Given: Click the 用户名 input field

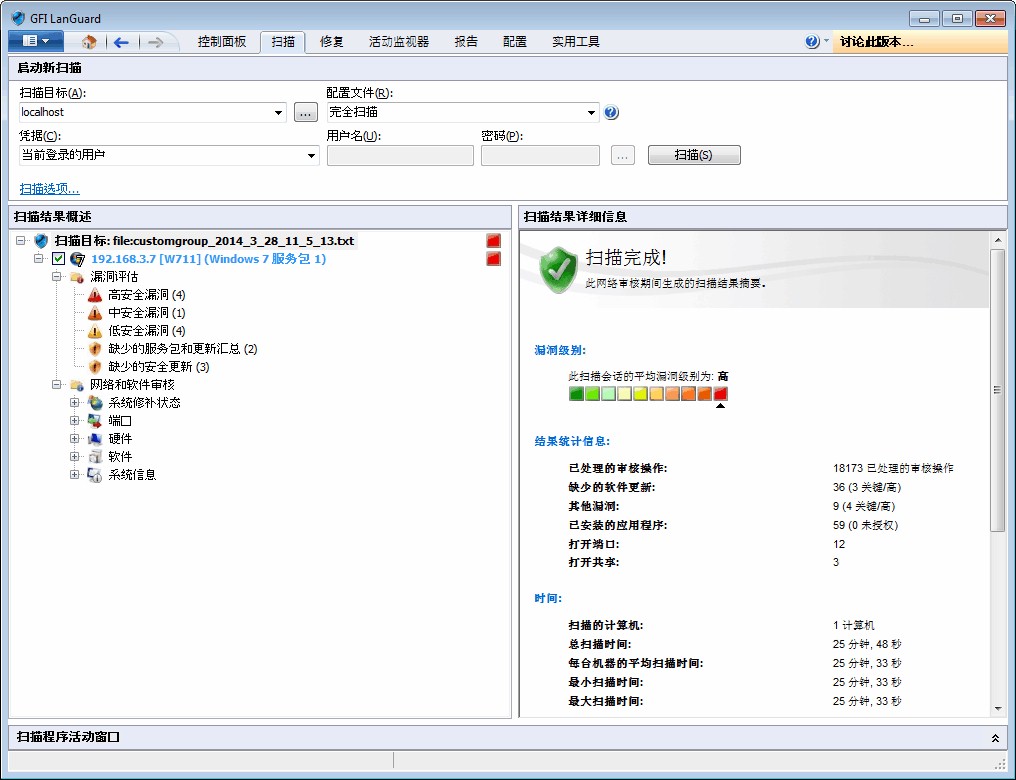Looking at the screenshot, I should (x=400, y=155).
